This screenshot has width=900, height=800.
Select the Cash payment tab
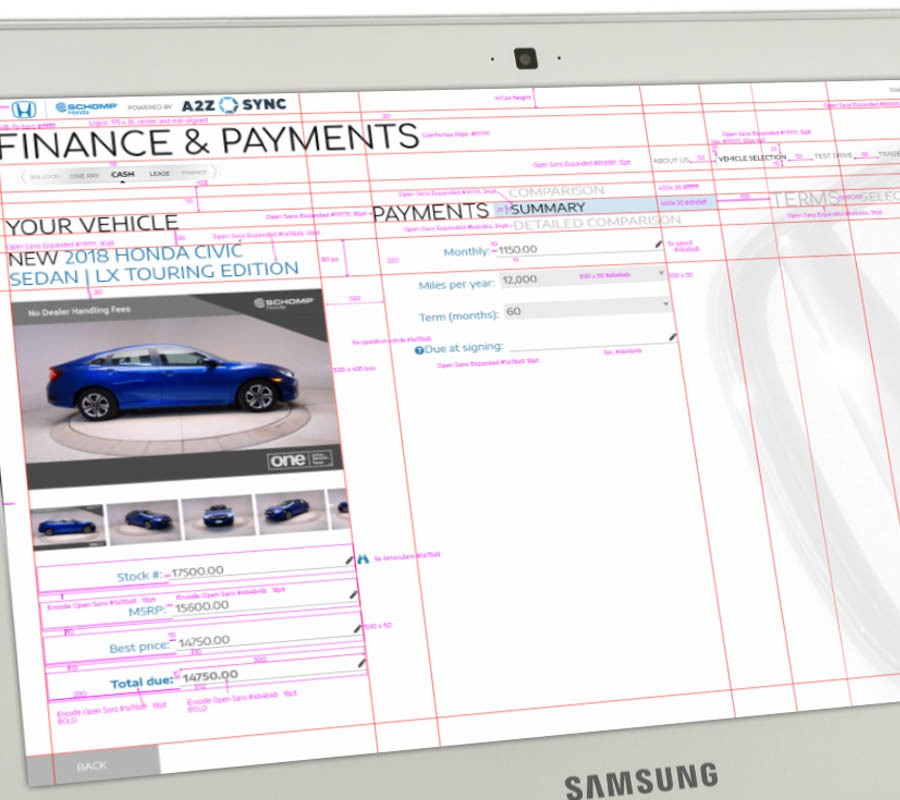click(x=122, y=174)
